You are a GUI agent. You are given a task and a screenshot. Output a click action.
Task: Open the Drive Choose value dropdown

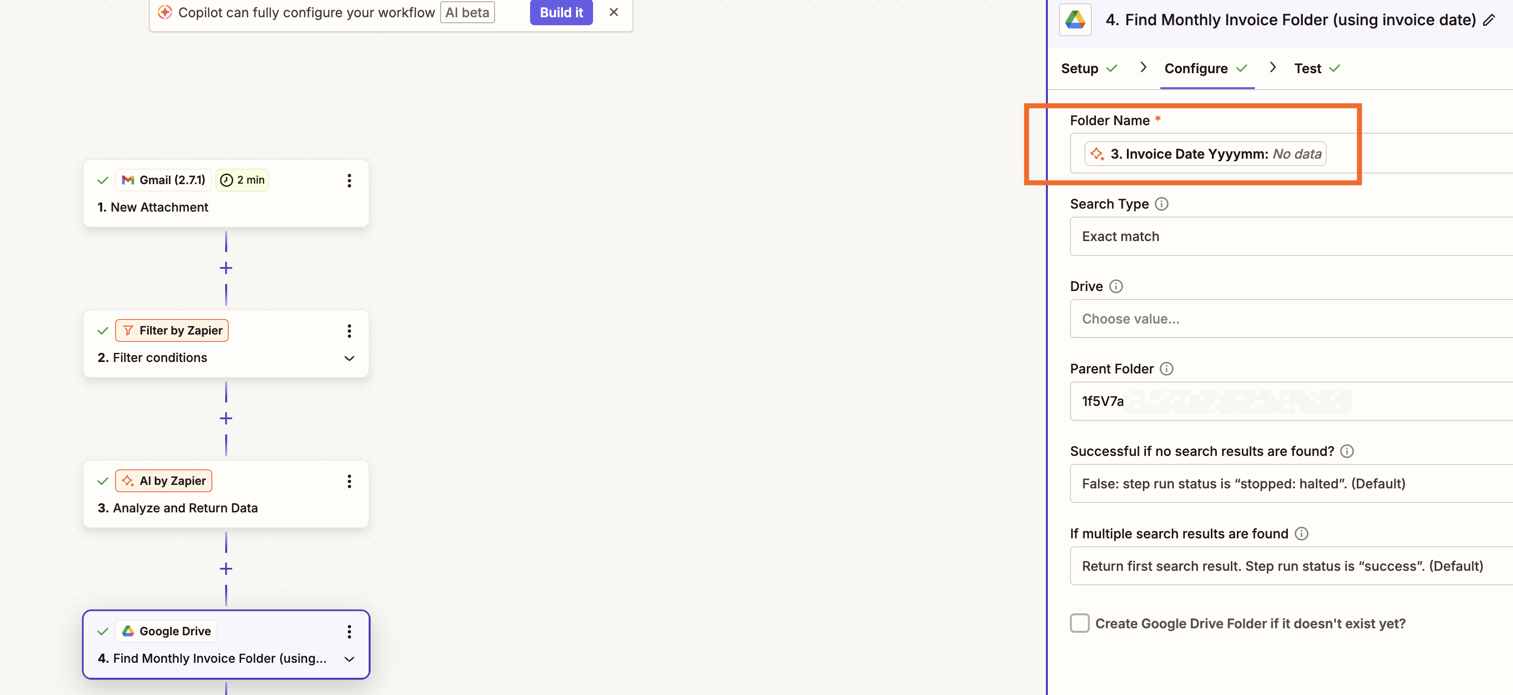(1290, 319)
